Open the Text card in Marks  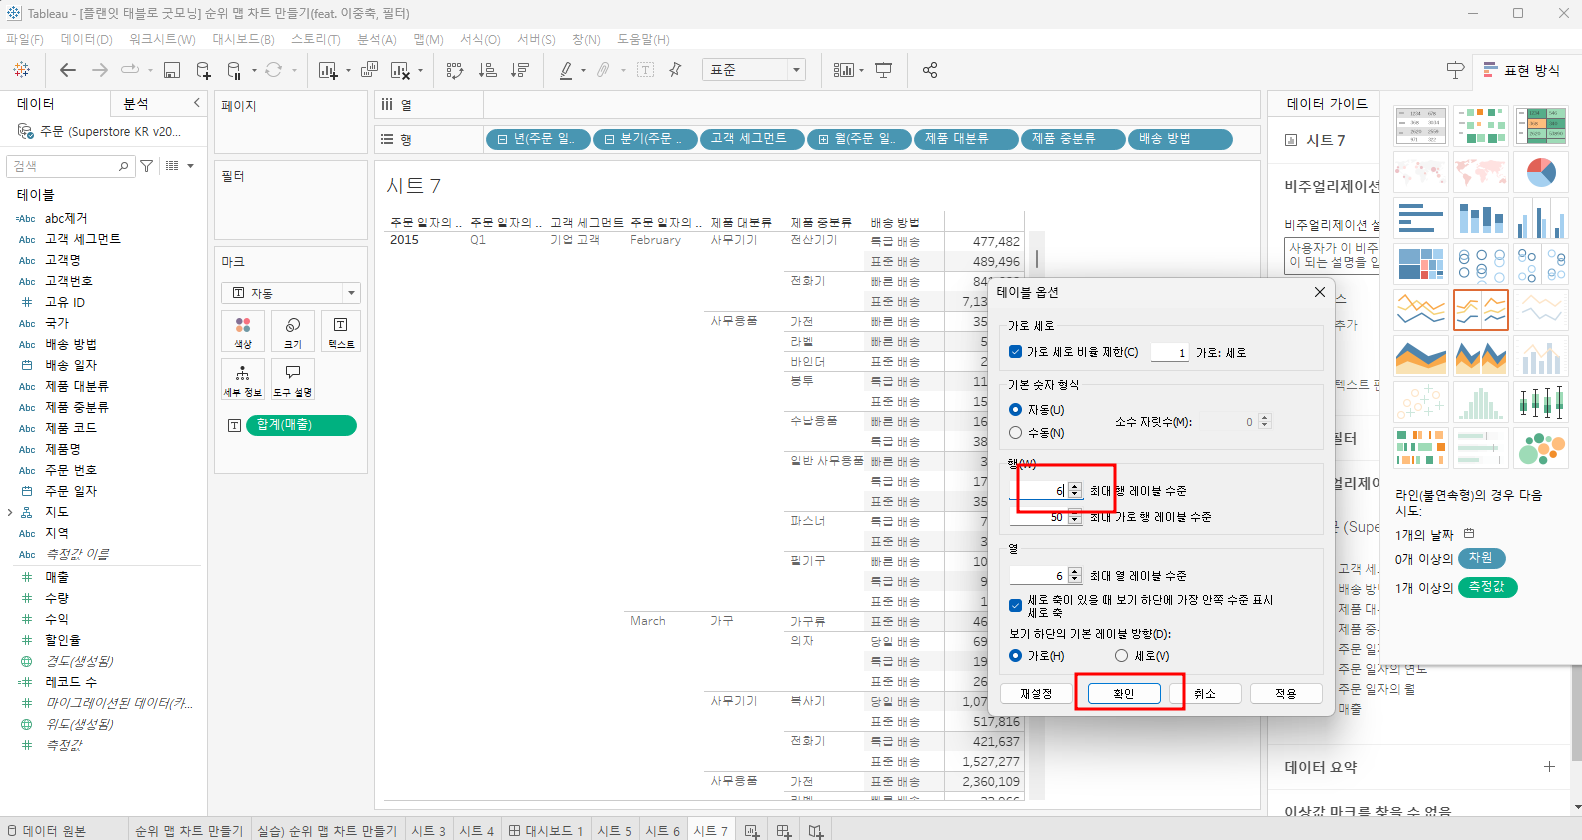(x=341, y=331)
